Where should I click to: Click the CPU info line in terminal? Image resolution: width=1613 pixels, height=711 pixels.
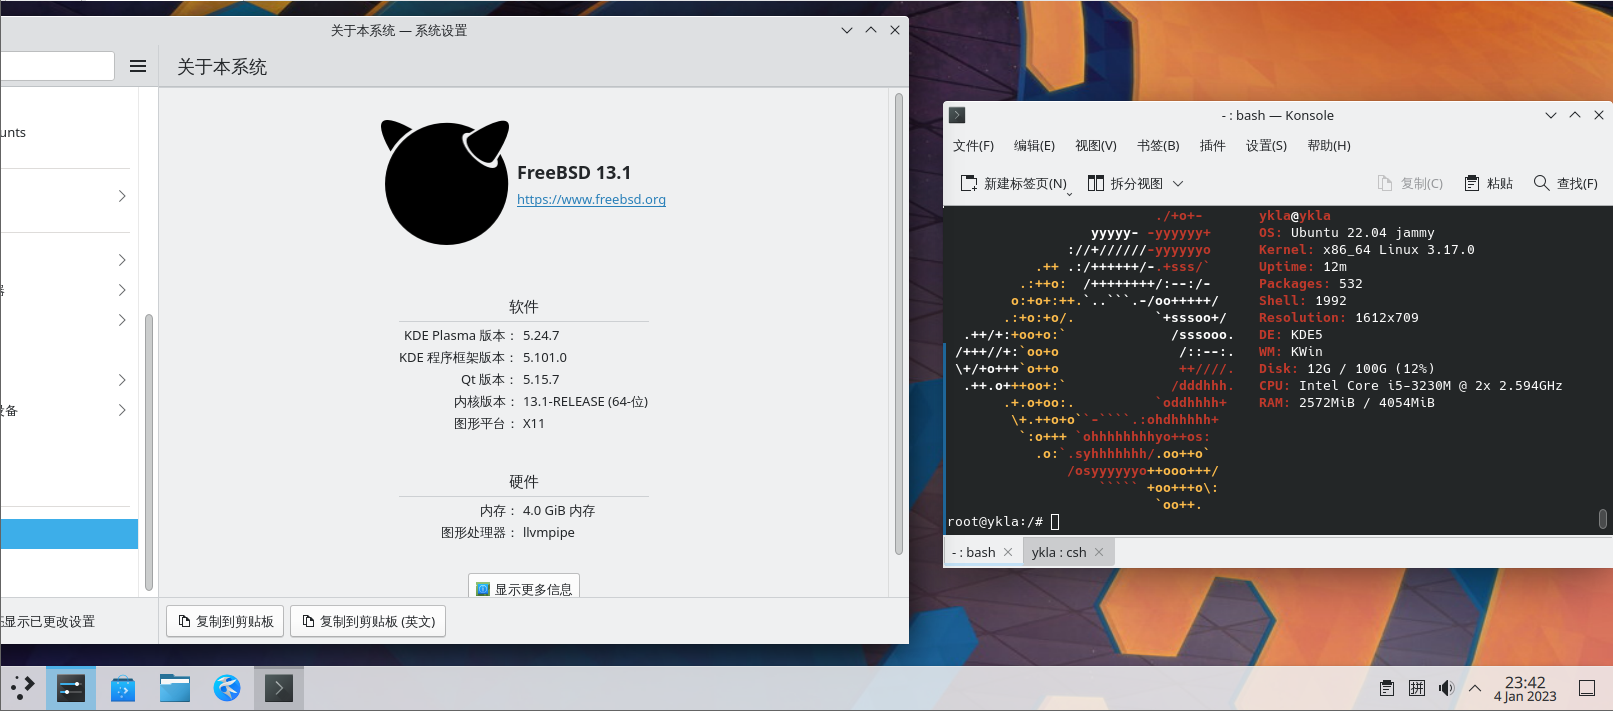click(1411, 386)
